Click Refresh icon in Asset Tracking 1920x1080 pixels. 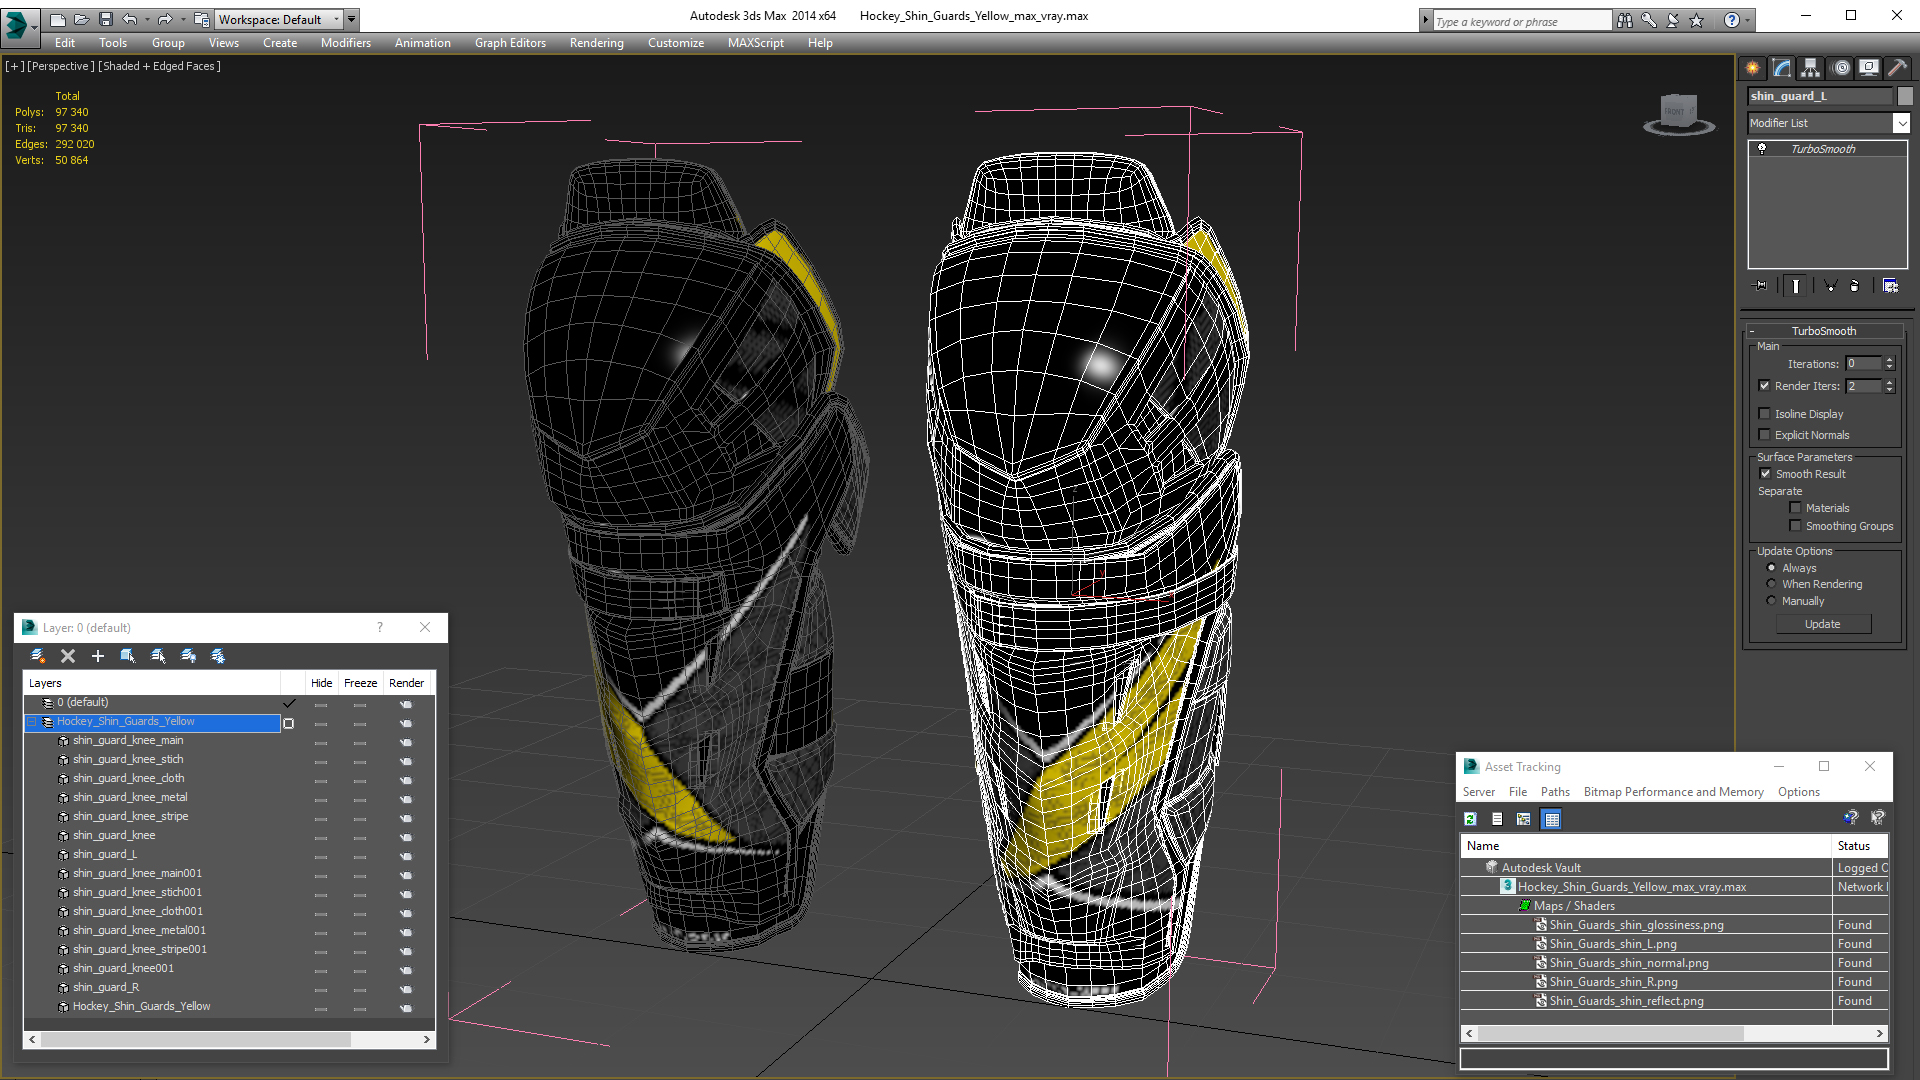coord(1470,819)
